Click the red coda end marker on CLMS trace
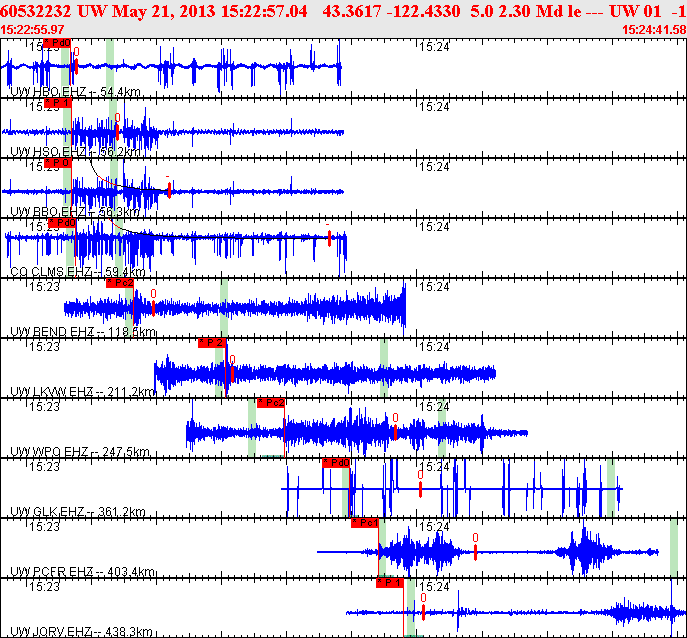 (x=329, y=238)
